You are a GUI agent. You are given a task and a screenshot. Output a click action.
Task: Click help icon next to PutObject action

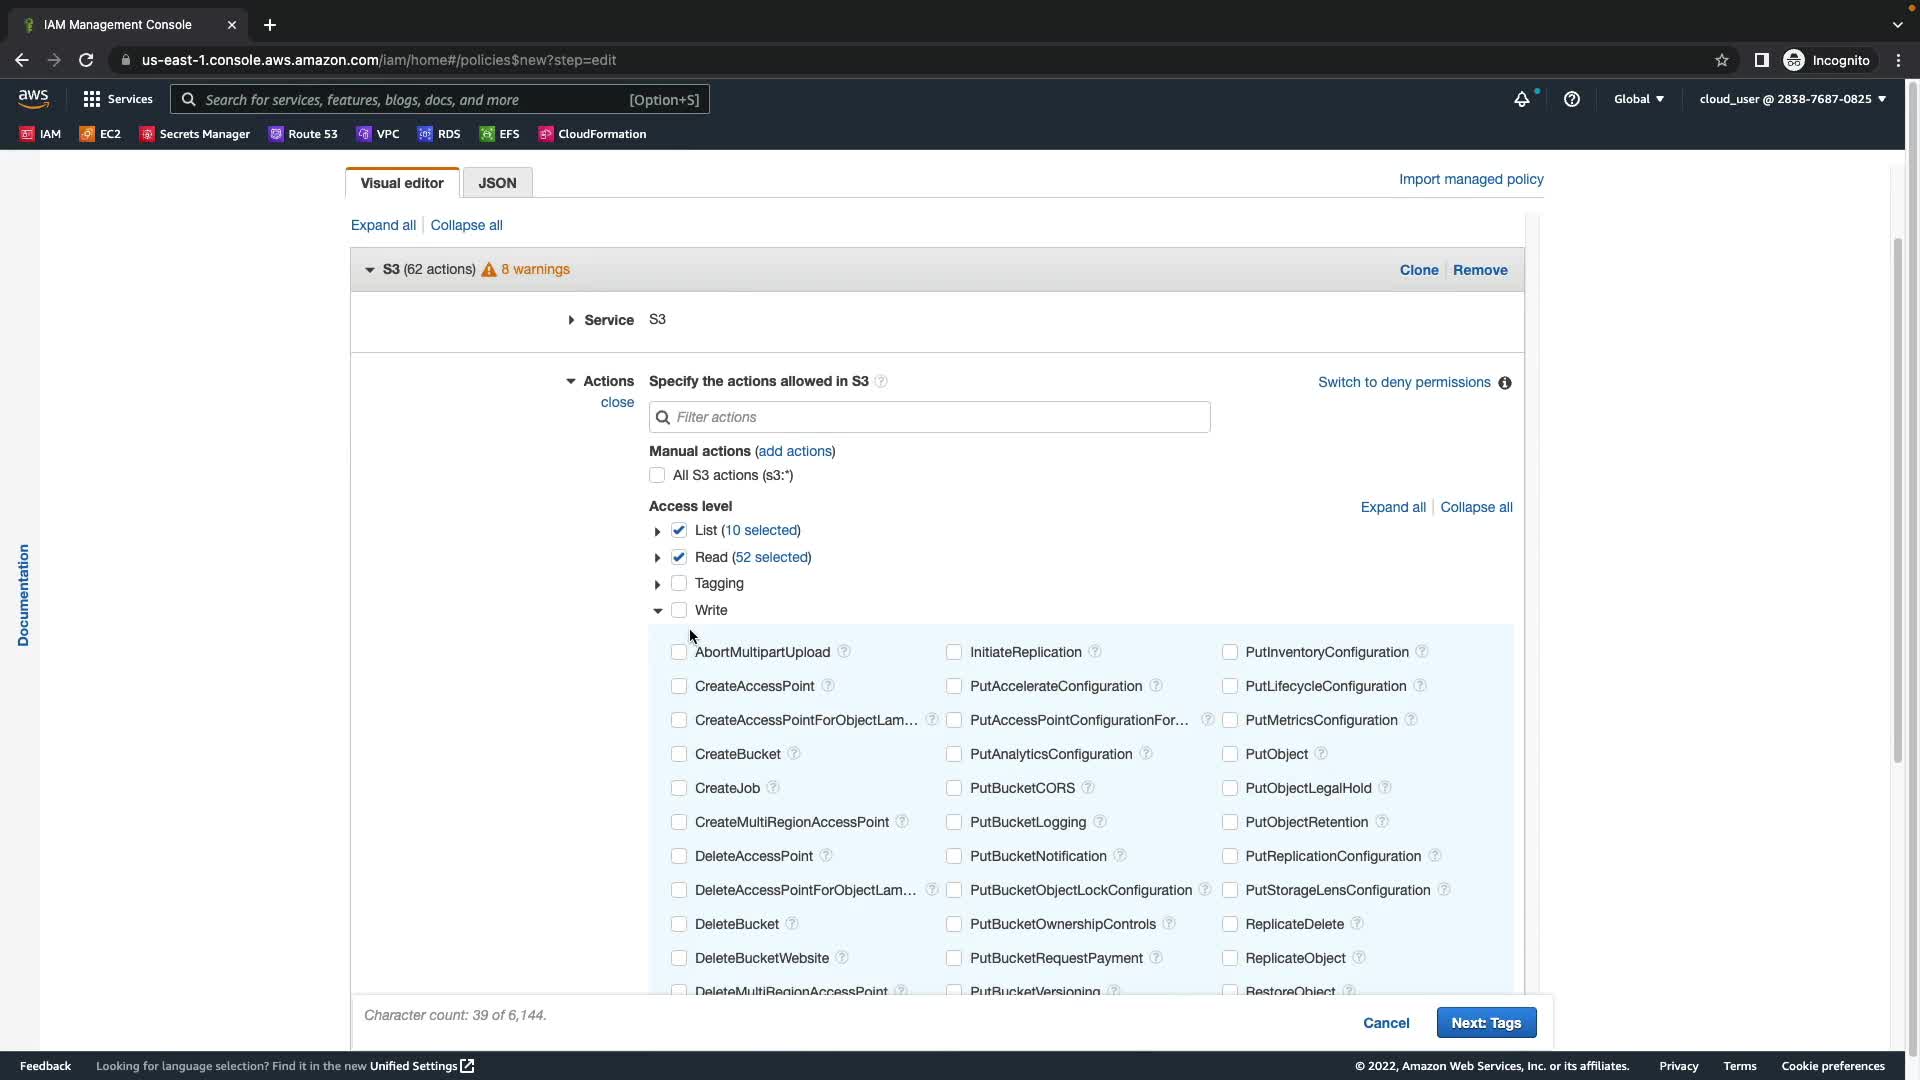1321,754
